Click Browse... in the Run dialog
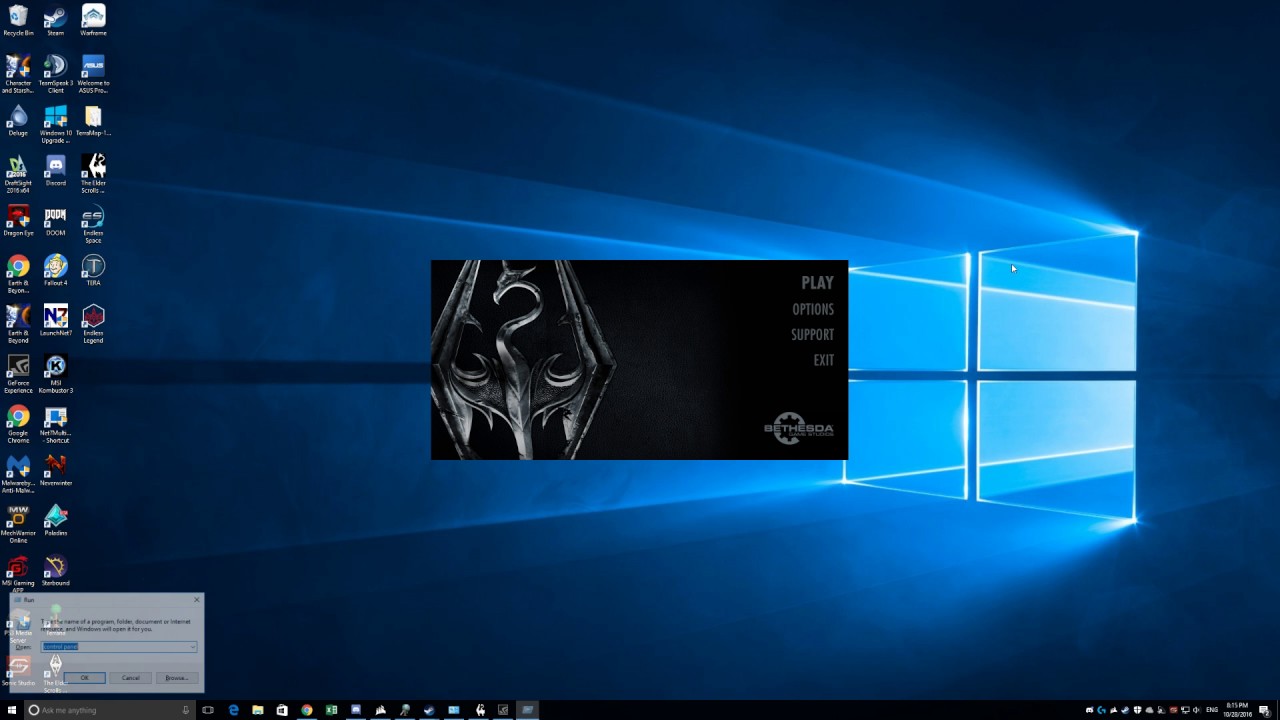 [177, 678]
